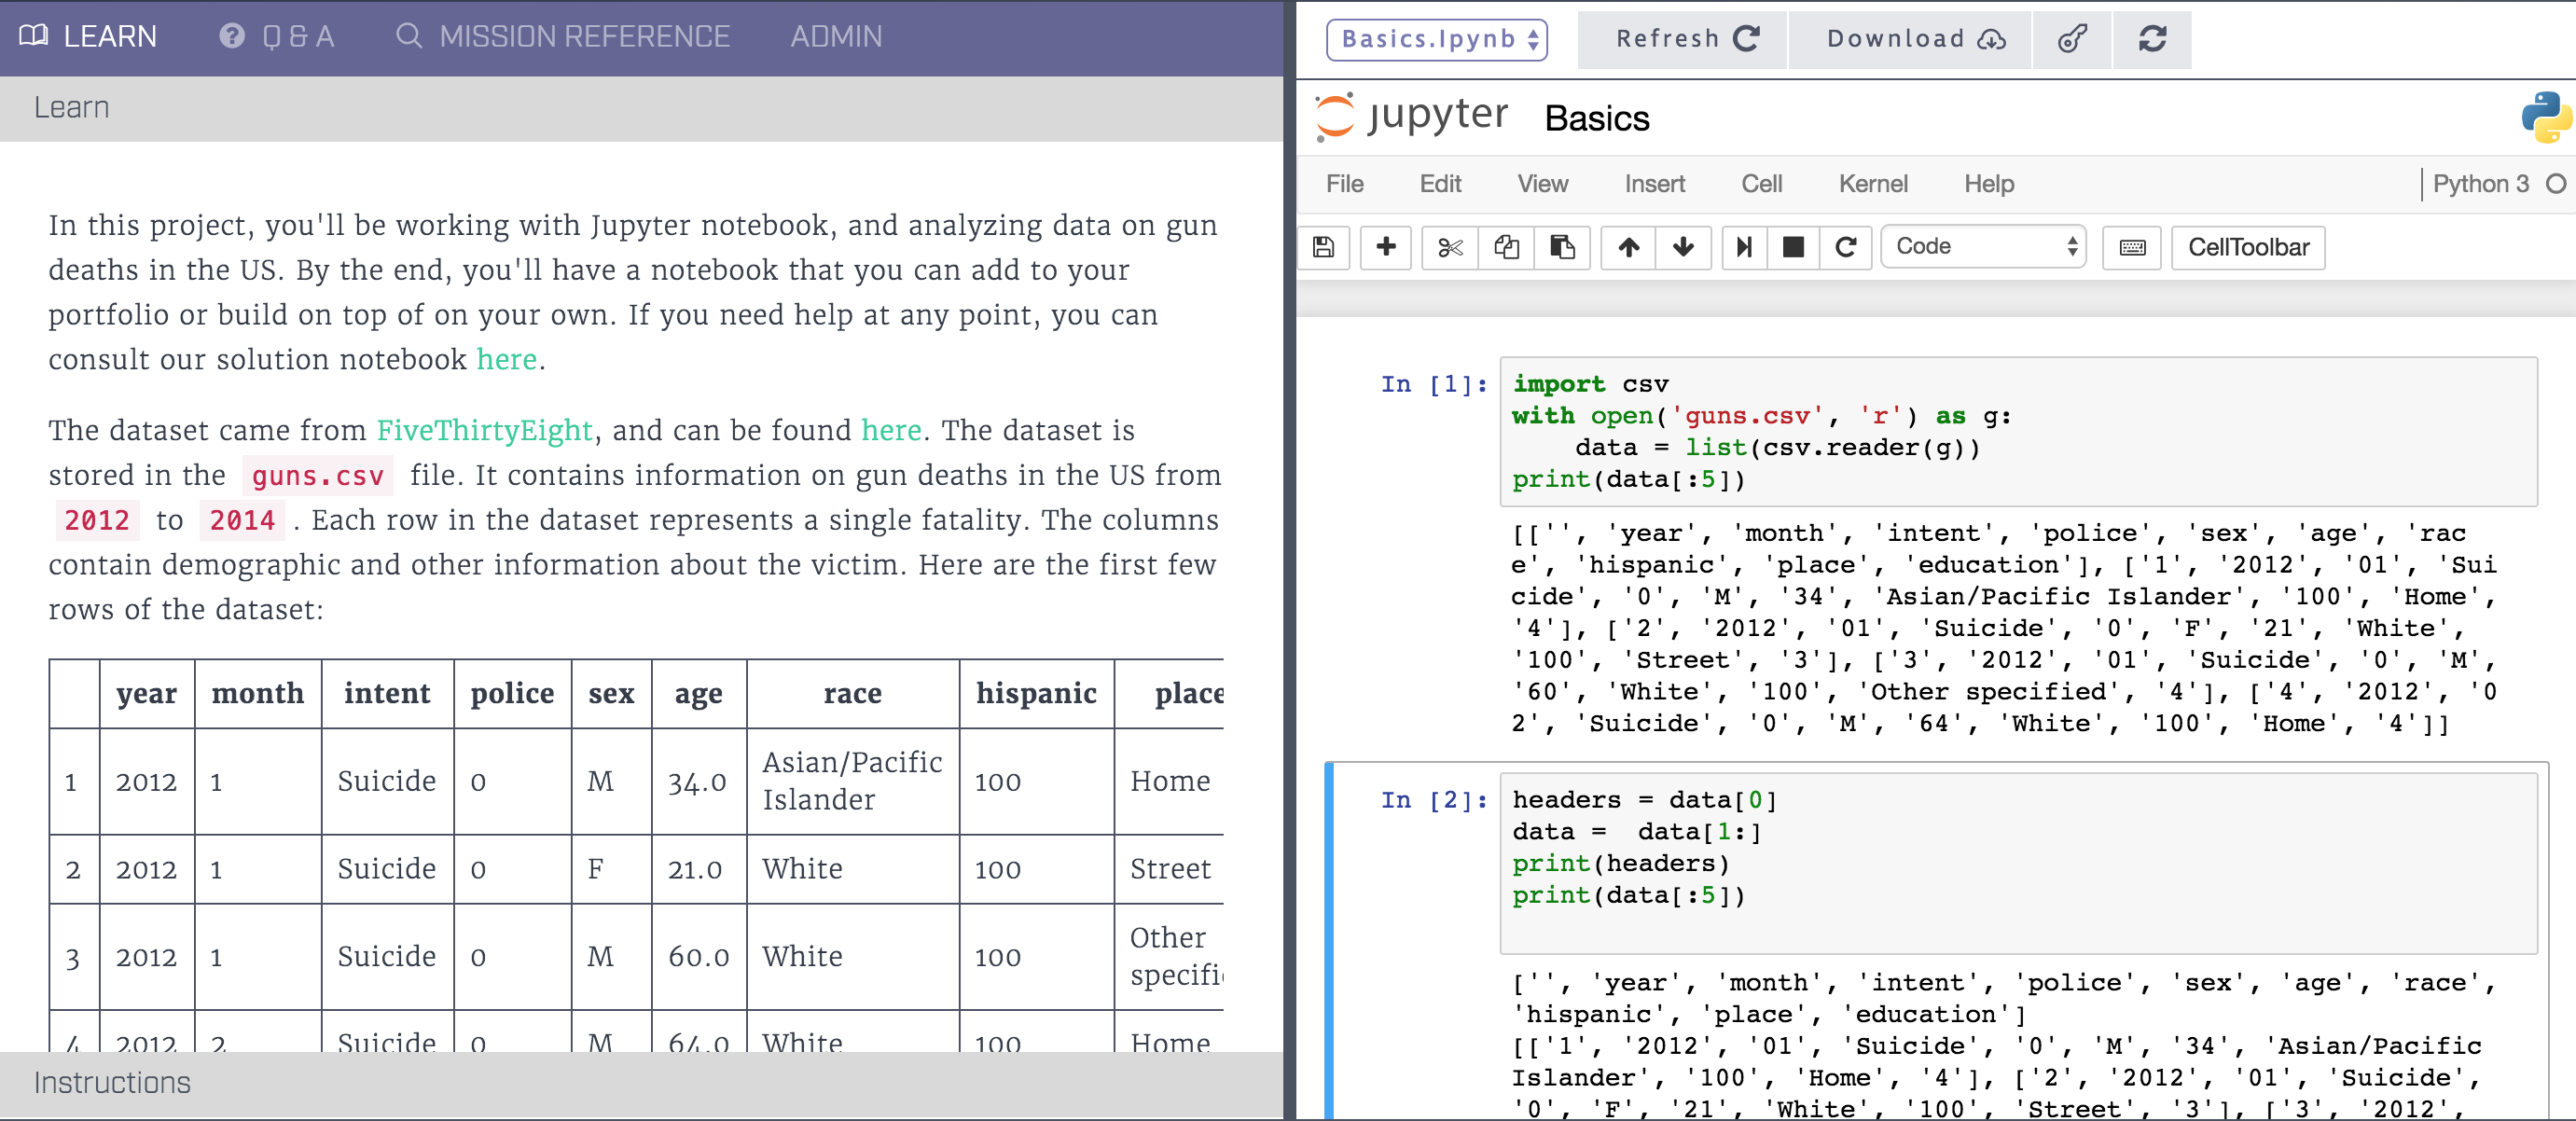Click the CellToolbar button

(2248, 247)
